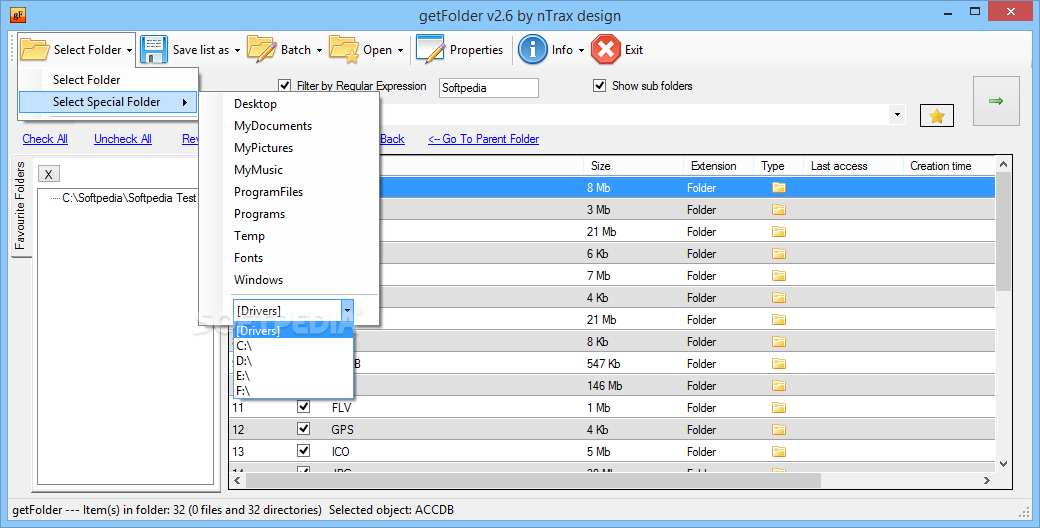Collapse the [Drivers] combo box arrow

347,310
